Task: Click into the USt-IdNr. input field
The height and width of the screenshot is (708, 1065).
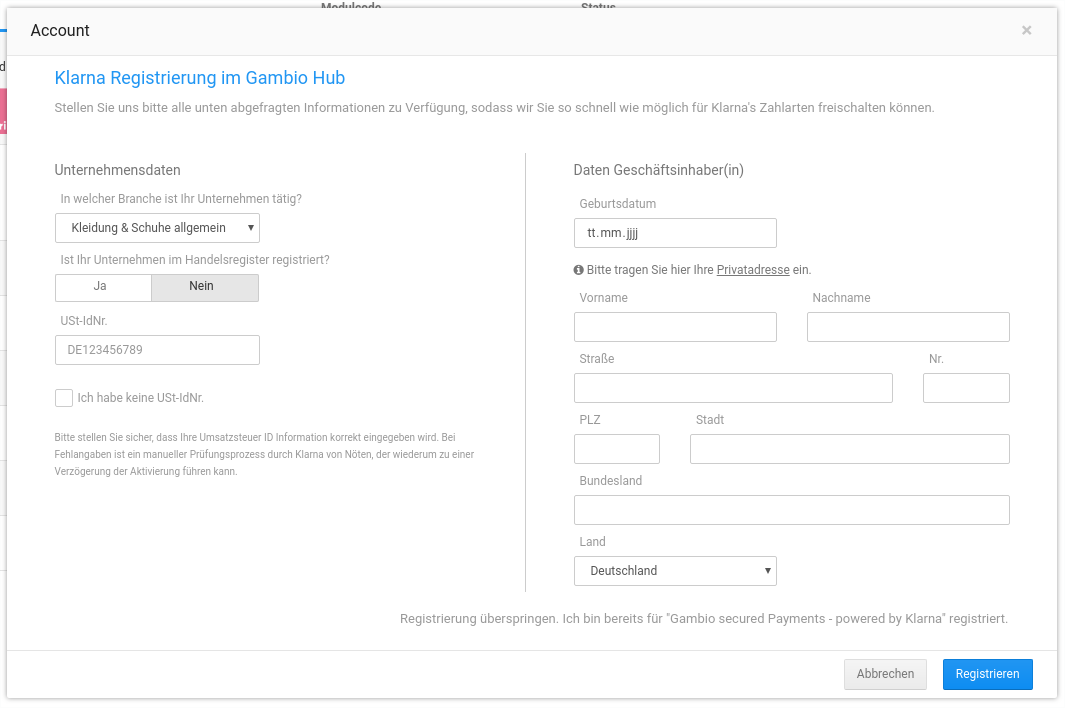Action: point(157,350)
